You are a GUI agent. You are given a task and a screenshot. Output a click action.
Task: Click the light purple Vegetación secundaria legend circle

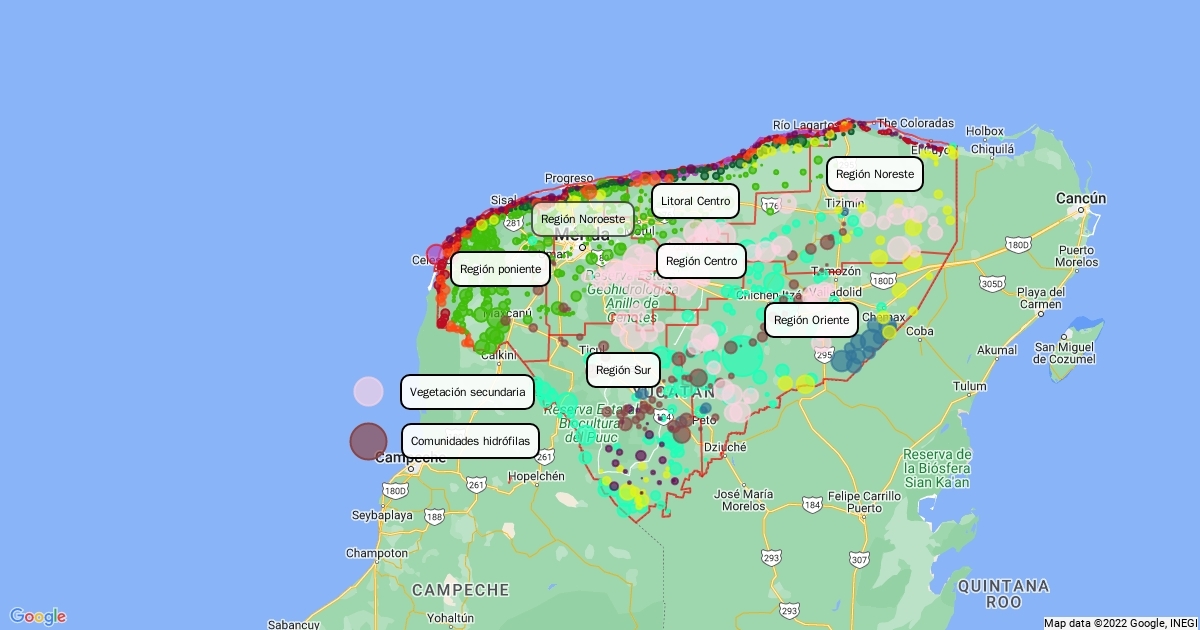pyautogui.click(x=368, y=392)
